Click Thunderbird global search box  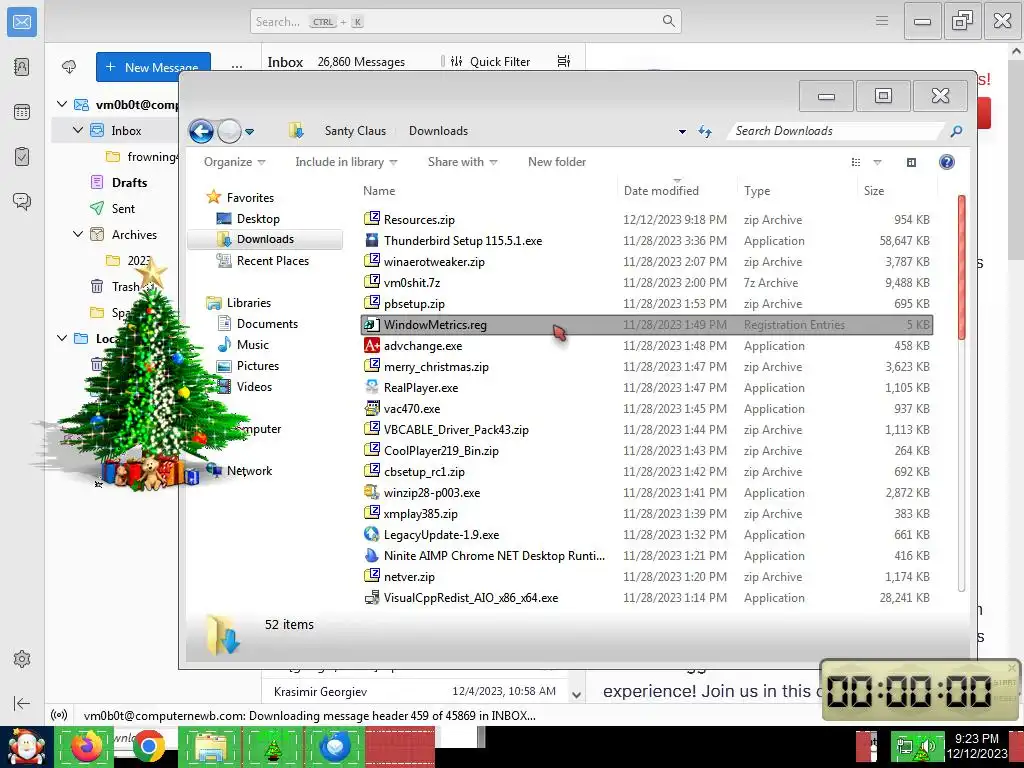pos(466,22)
